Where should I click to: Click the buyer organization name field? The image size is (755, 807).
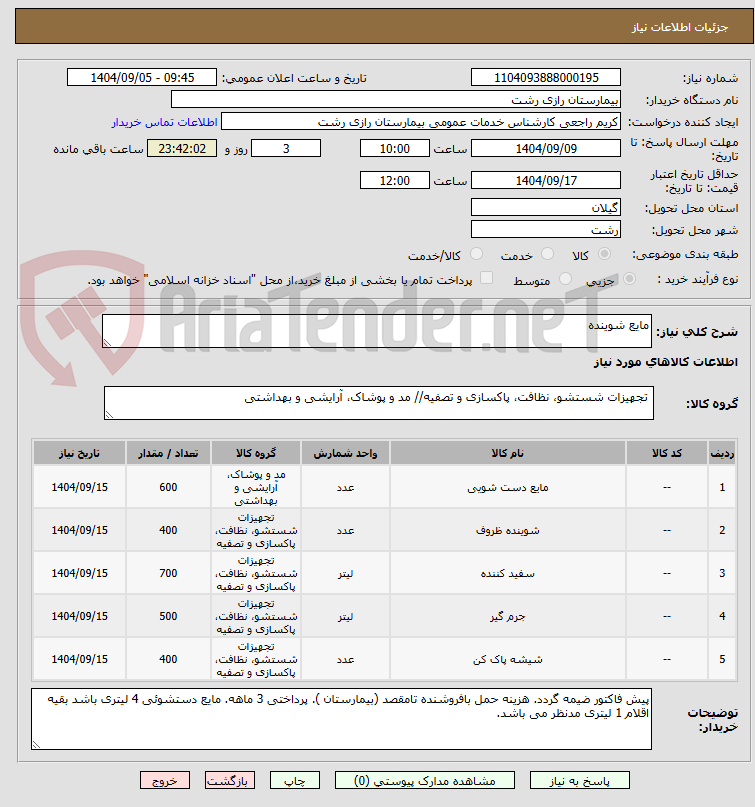(x=396, y=100)
